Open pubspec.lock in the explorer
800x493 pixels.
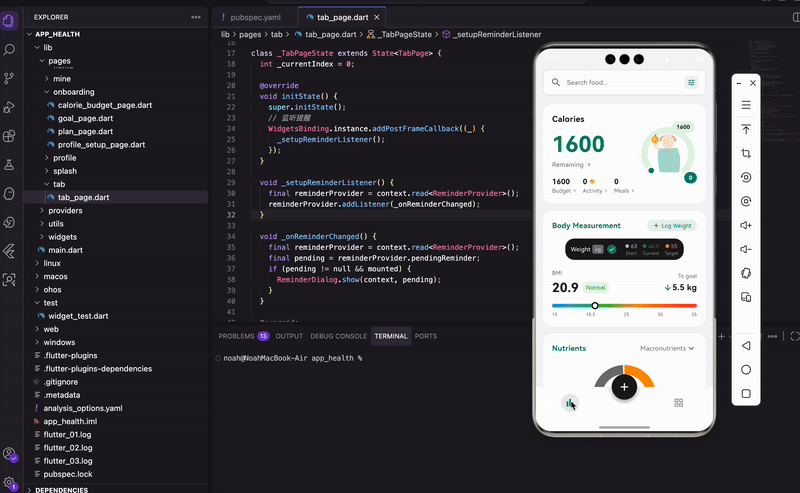coord(68,474)
